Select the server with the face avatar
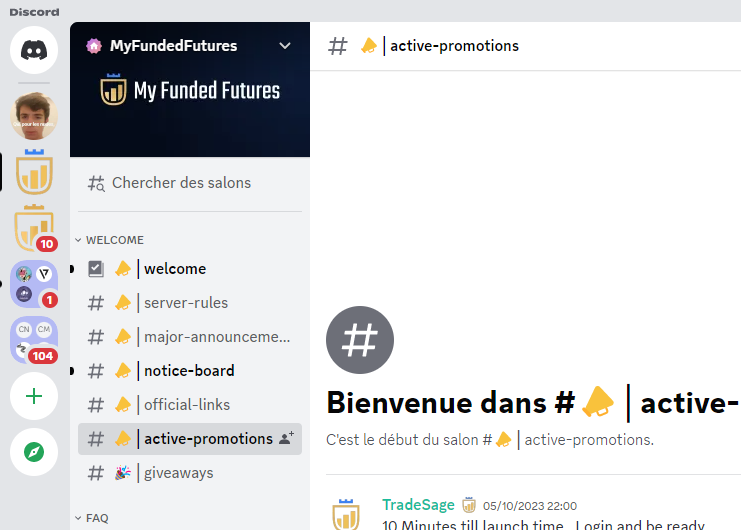Viewport: 741px width, 530px height. [34, 116]
